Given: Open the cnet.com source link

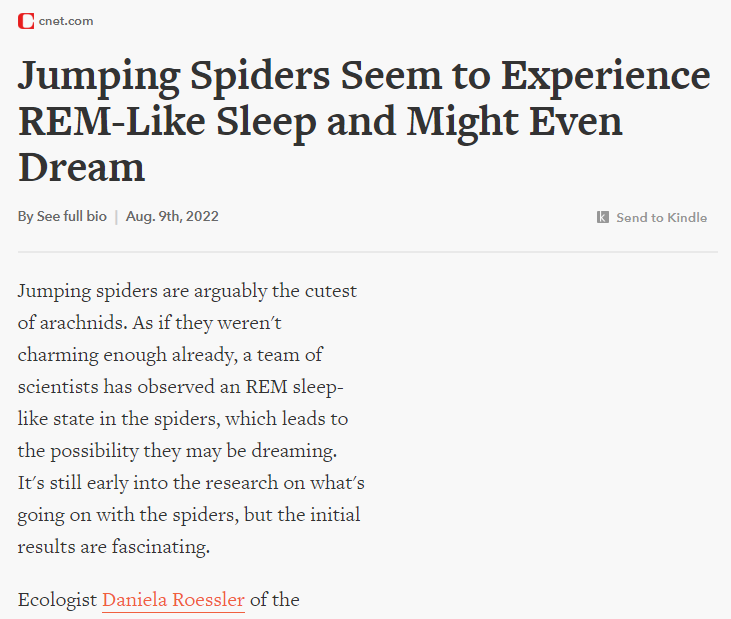Looking at the screenshot, I should [66, 21].
